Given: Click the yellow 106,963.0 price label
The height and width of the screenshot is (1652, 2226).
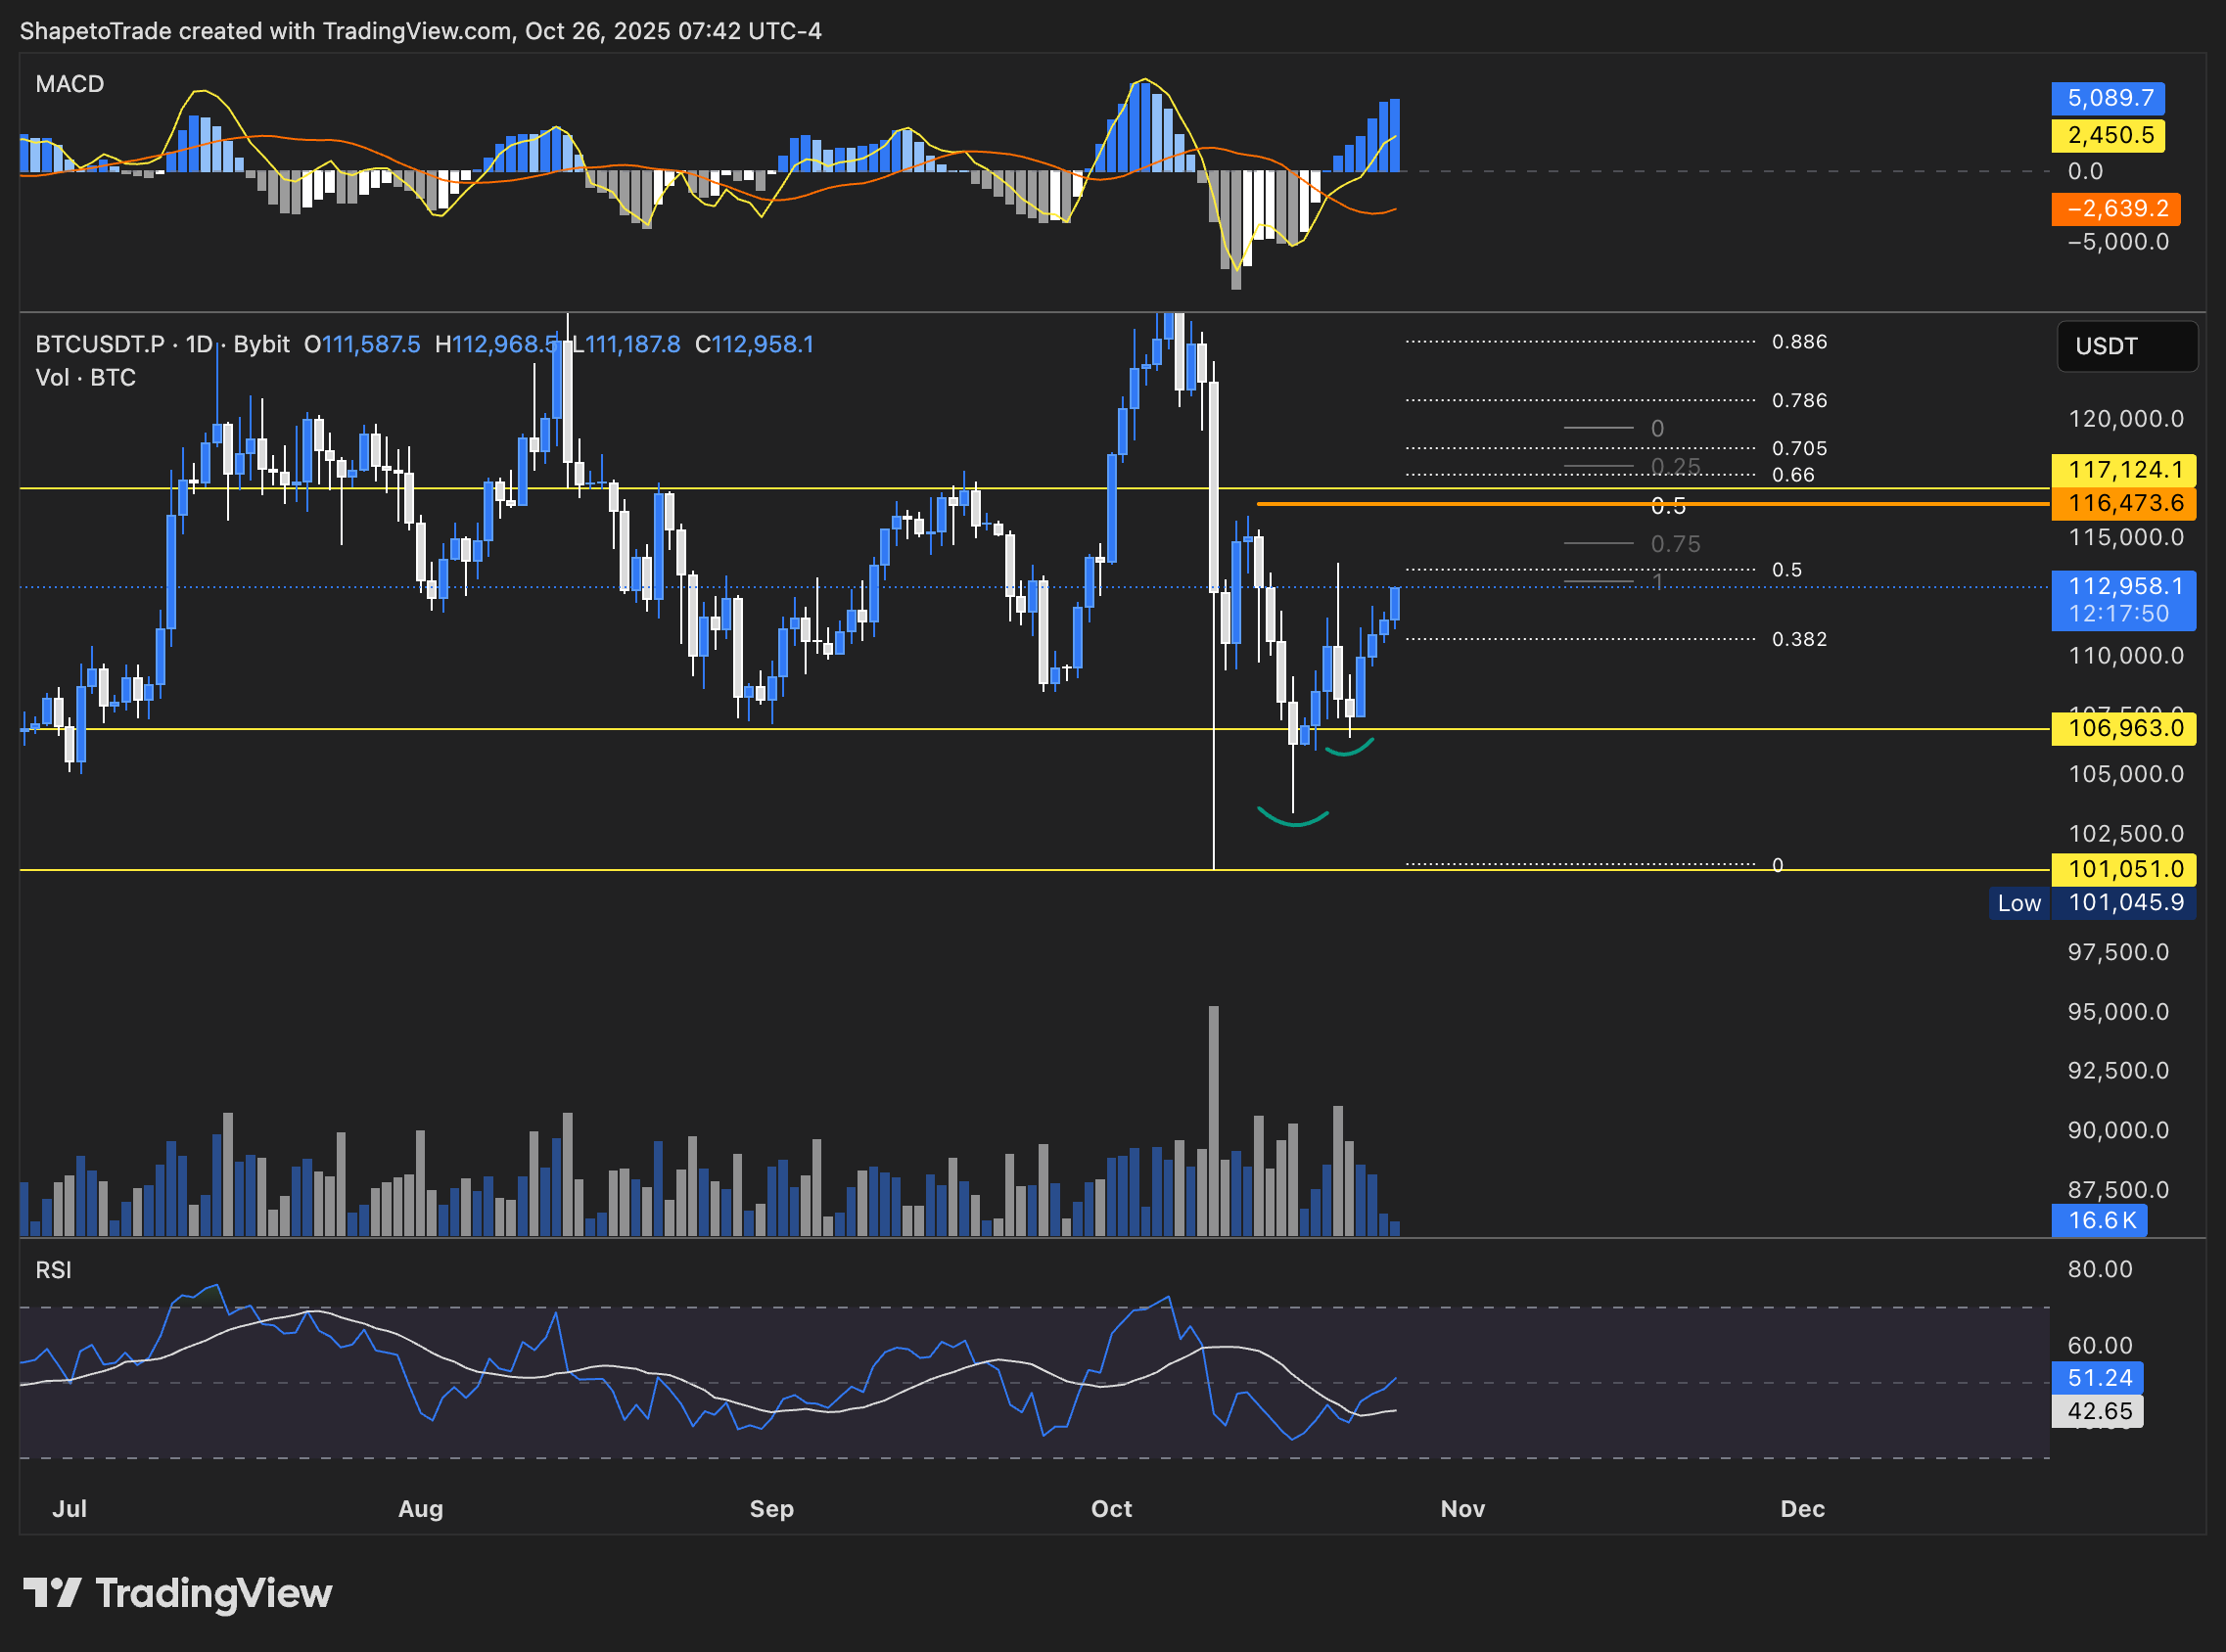Looking at the screenshot, I should click(x=2123, y=728).
